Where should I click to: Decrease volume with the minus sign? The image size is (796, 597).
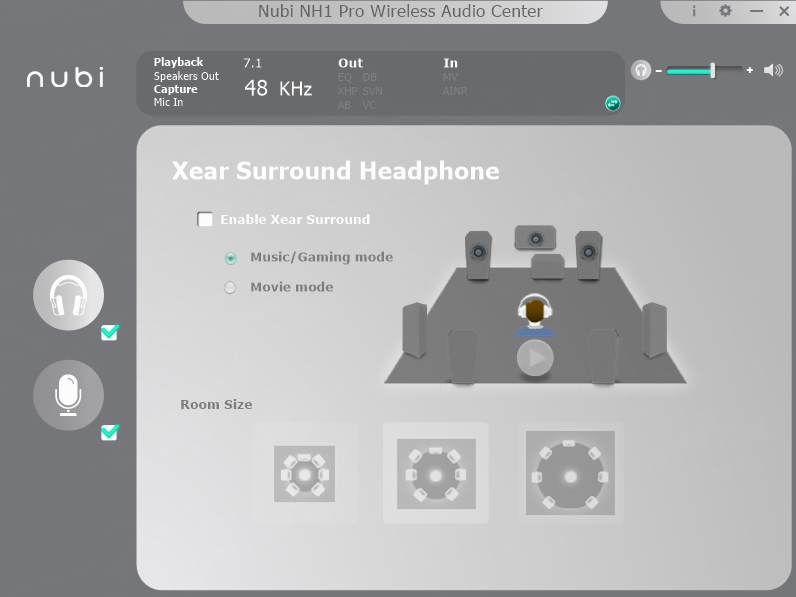658,71
